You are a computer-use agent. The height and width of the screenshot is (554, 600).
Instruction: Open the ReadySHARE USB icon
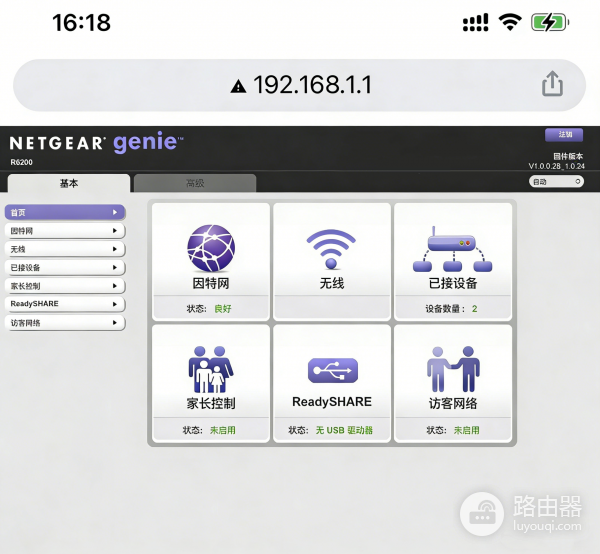click(x=333, y=370)
